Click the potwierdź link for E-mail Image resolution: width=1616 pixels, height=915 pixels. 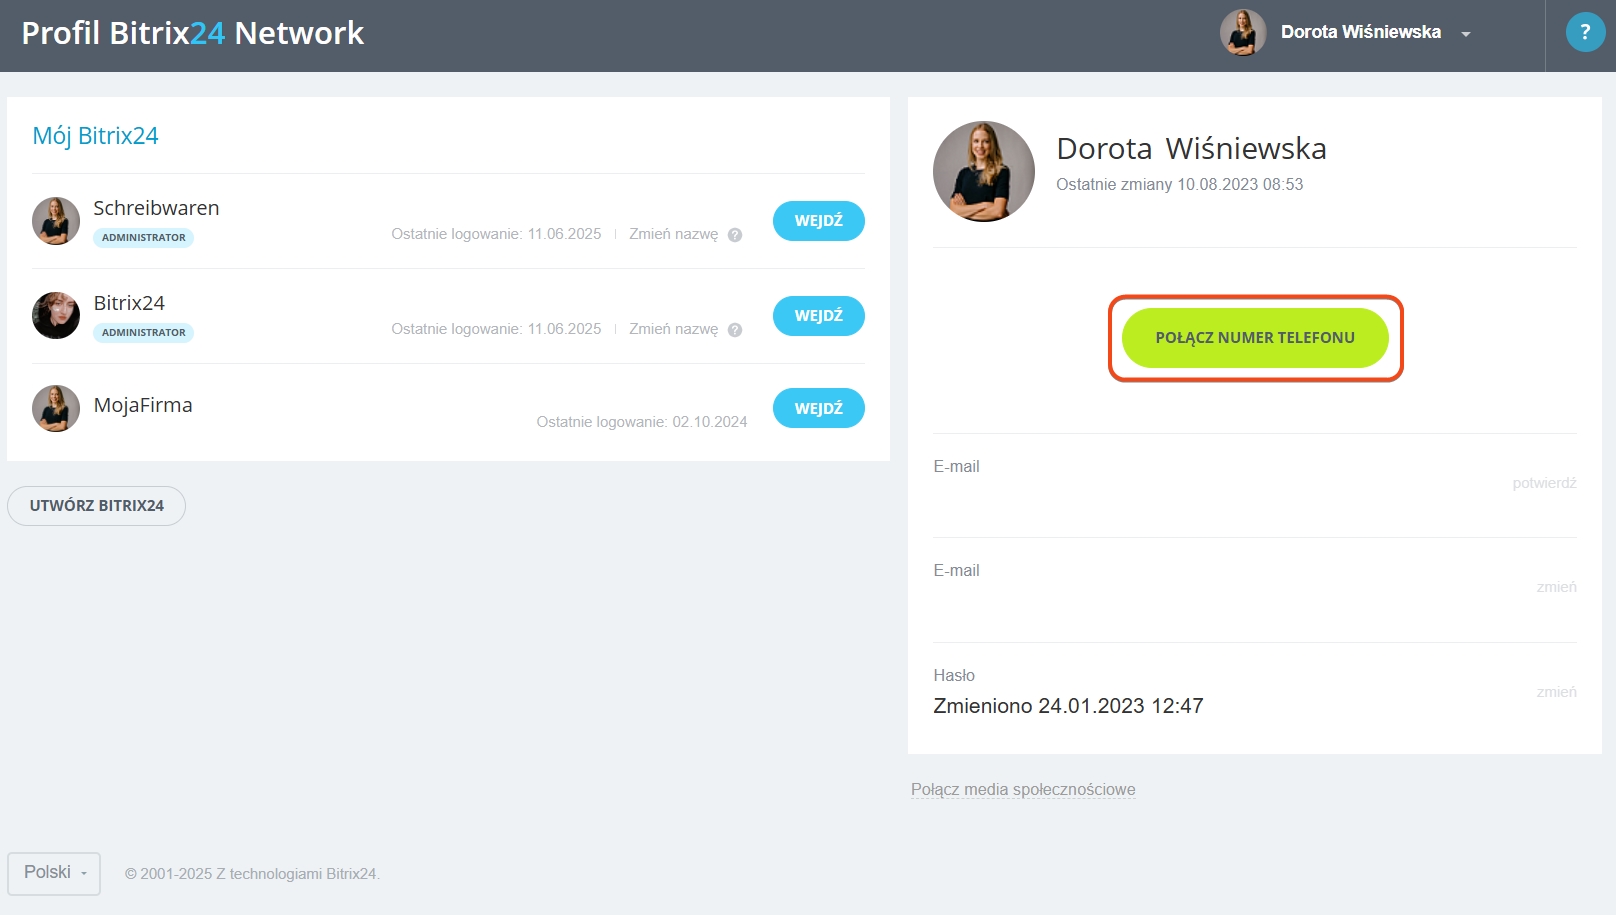click(1544, 483)
